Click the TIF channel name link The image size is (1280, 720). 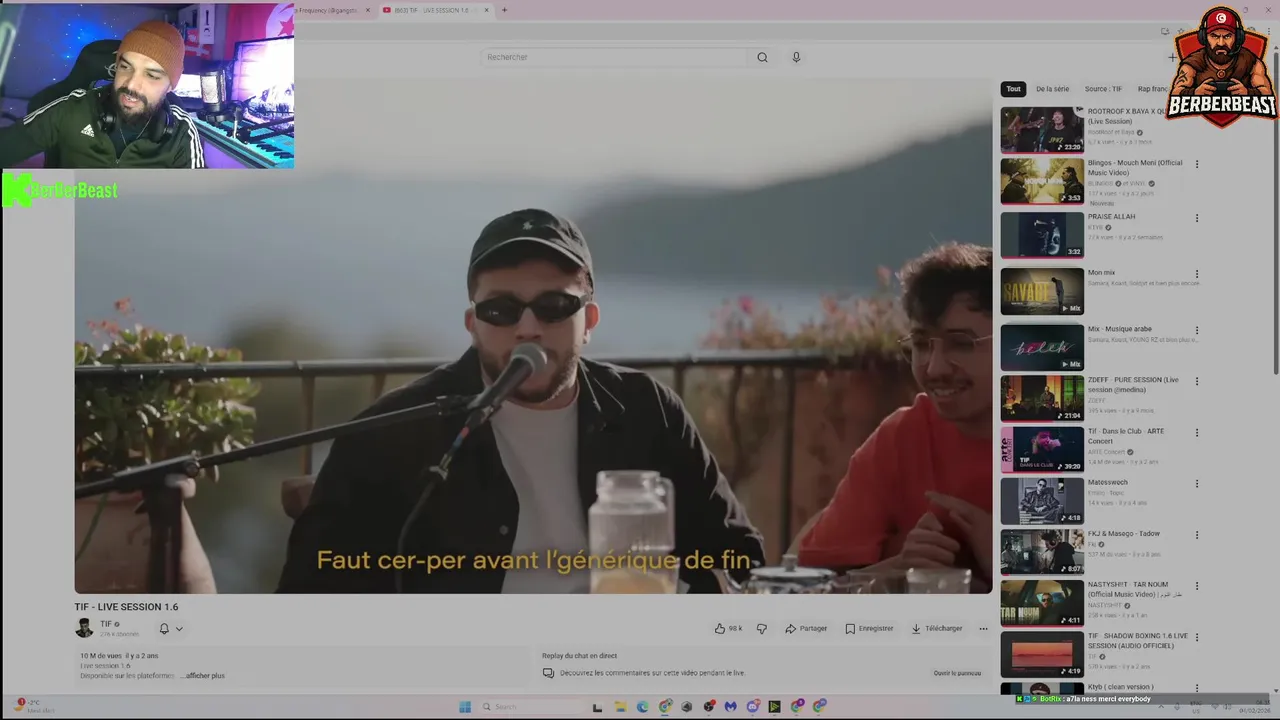105,624
